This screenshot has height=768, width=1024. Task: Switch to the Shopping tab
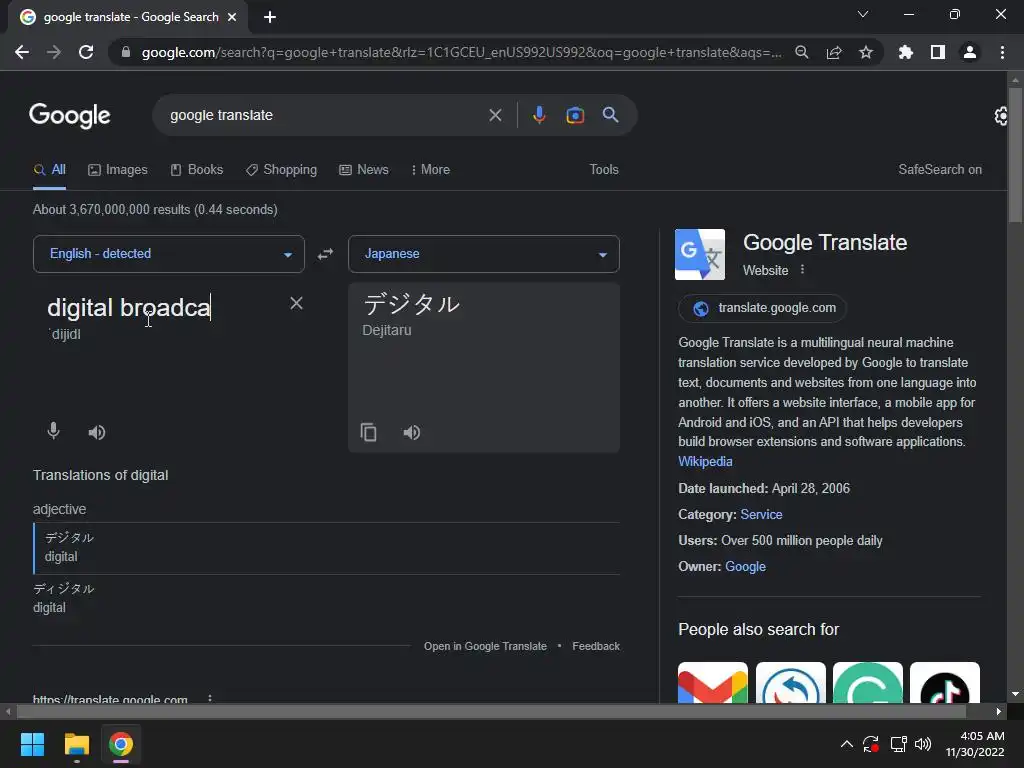click(281, 170)
